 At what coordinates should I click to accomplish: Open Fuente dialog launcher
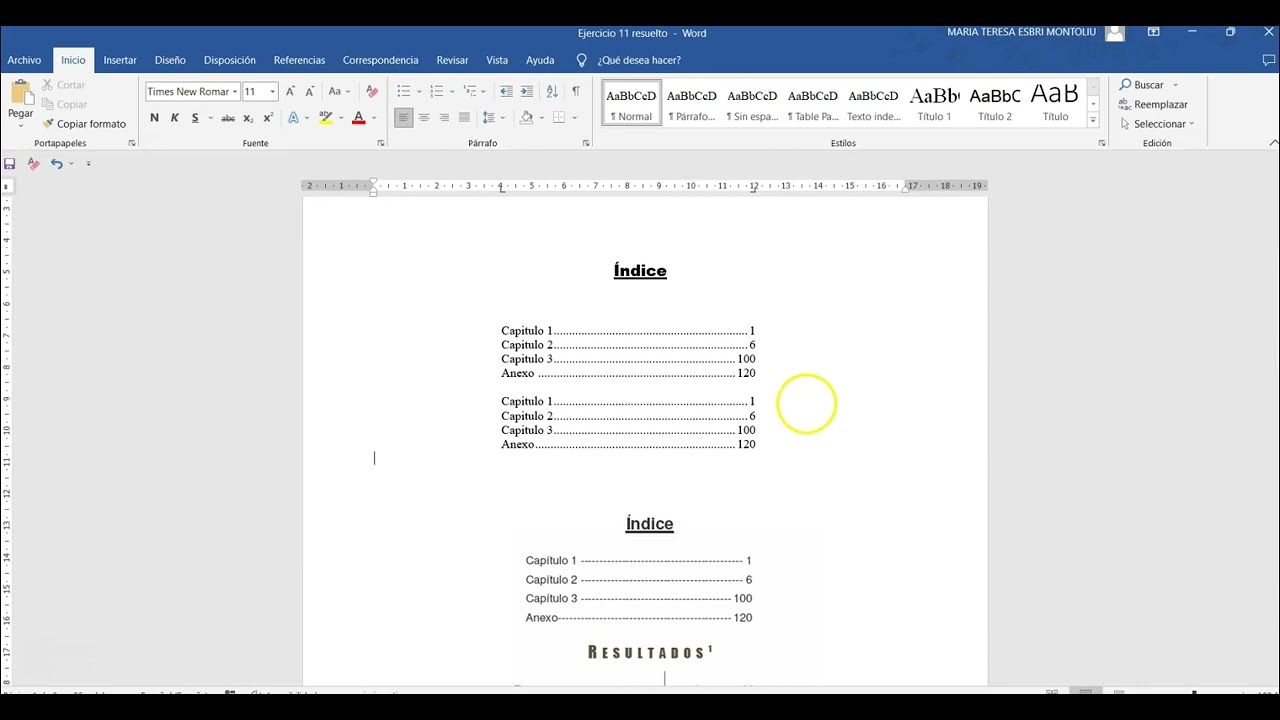pos(381,143)
